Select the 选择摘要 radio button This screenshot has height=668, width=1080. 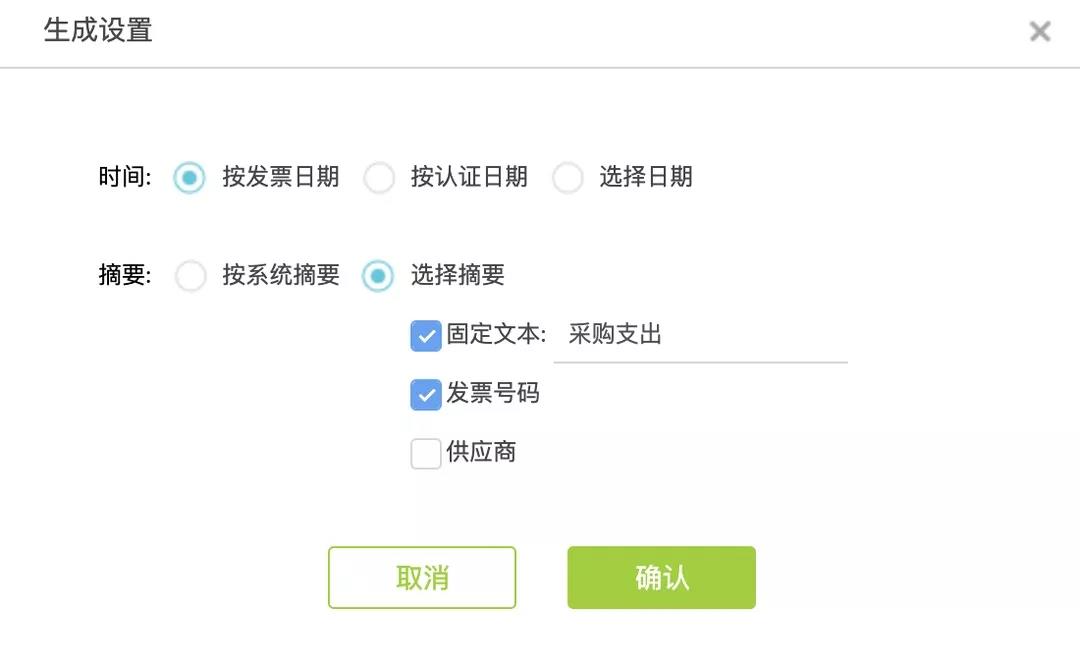[377, 275]
